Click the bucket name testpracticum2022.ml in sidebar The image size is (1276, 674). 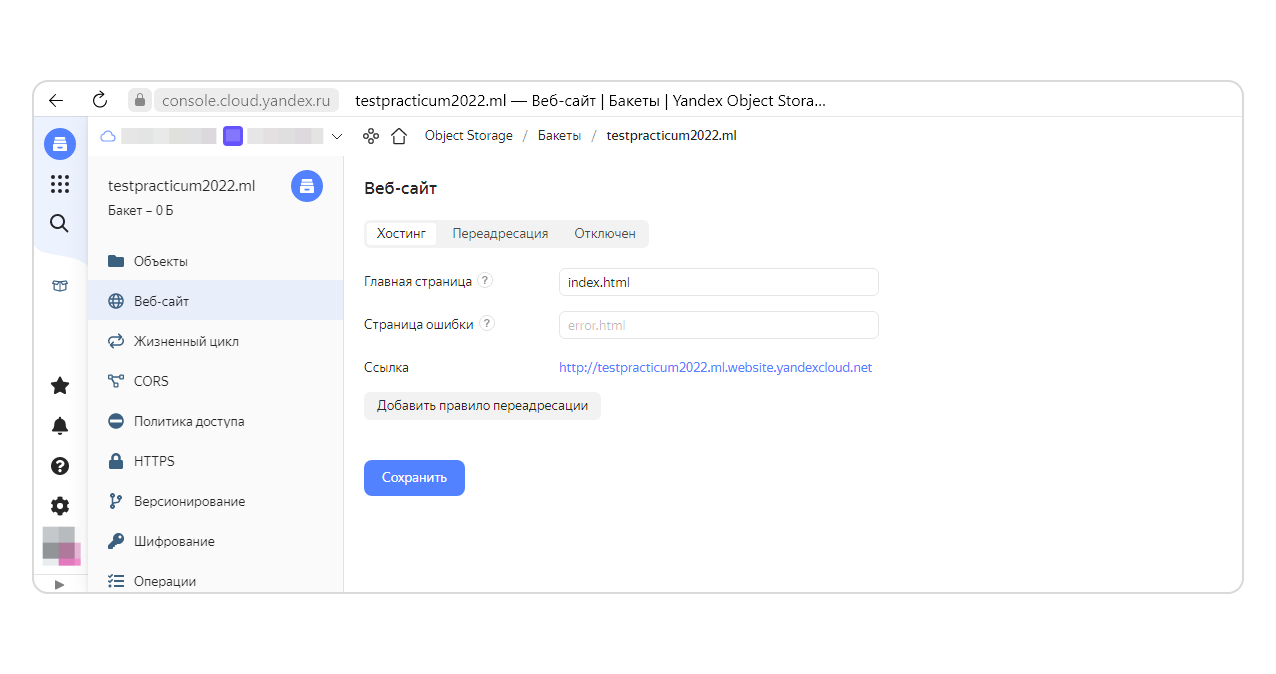pyautogui.click(x=181, y=186)
